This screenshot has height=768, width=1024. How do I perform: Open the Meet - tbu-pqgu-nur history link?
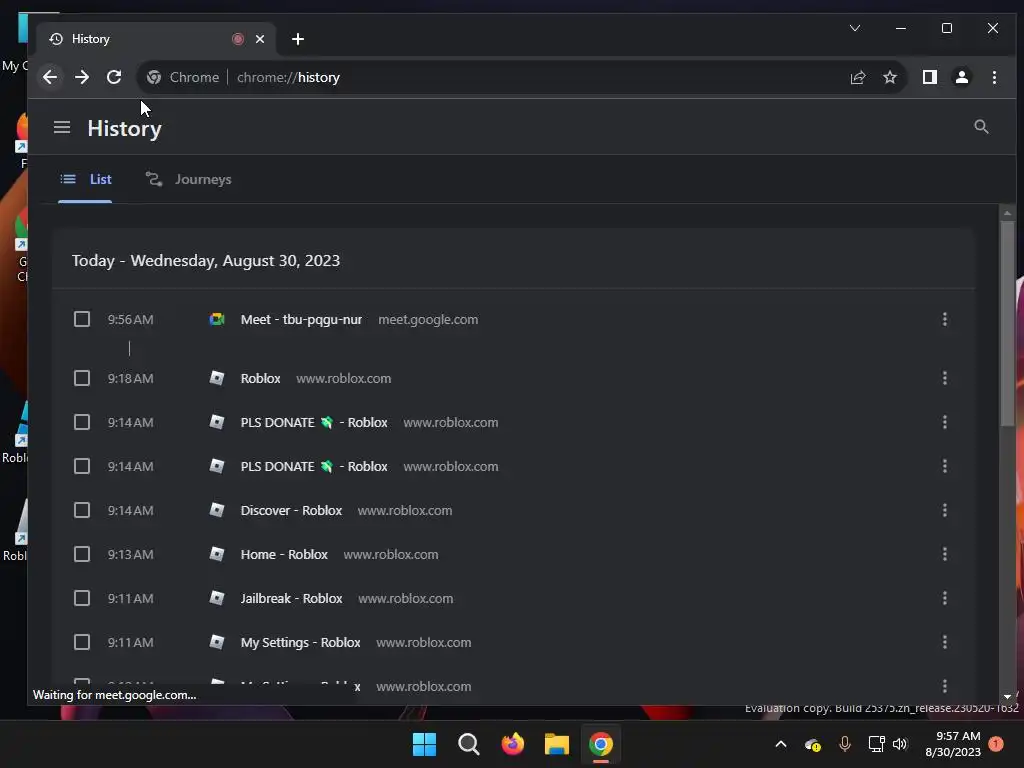301,319
